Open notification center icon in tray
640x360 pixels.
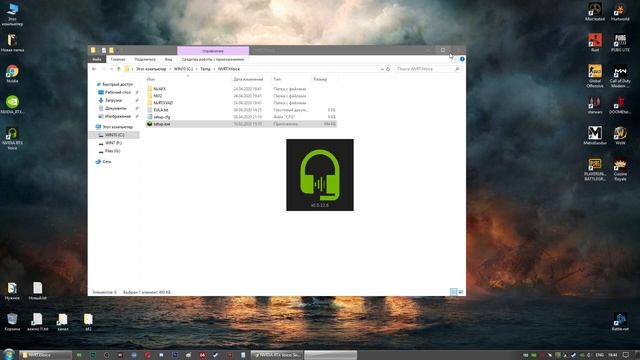[626, 355]
